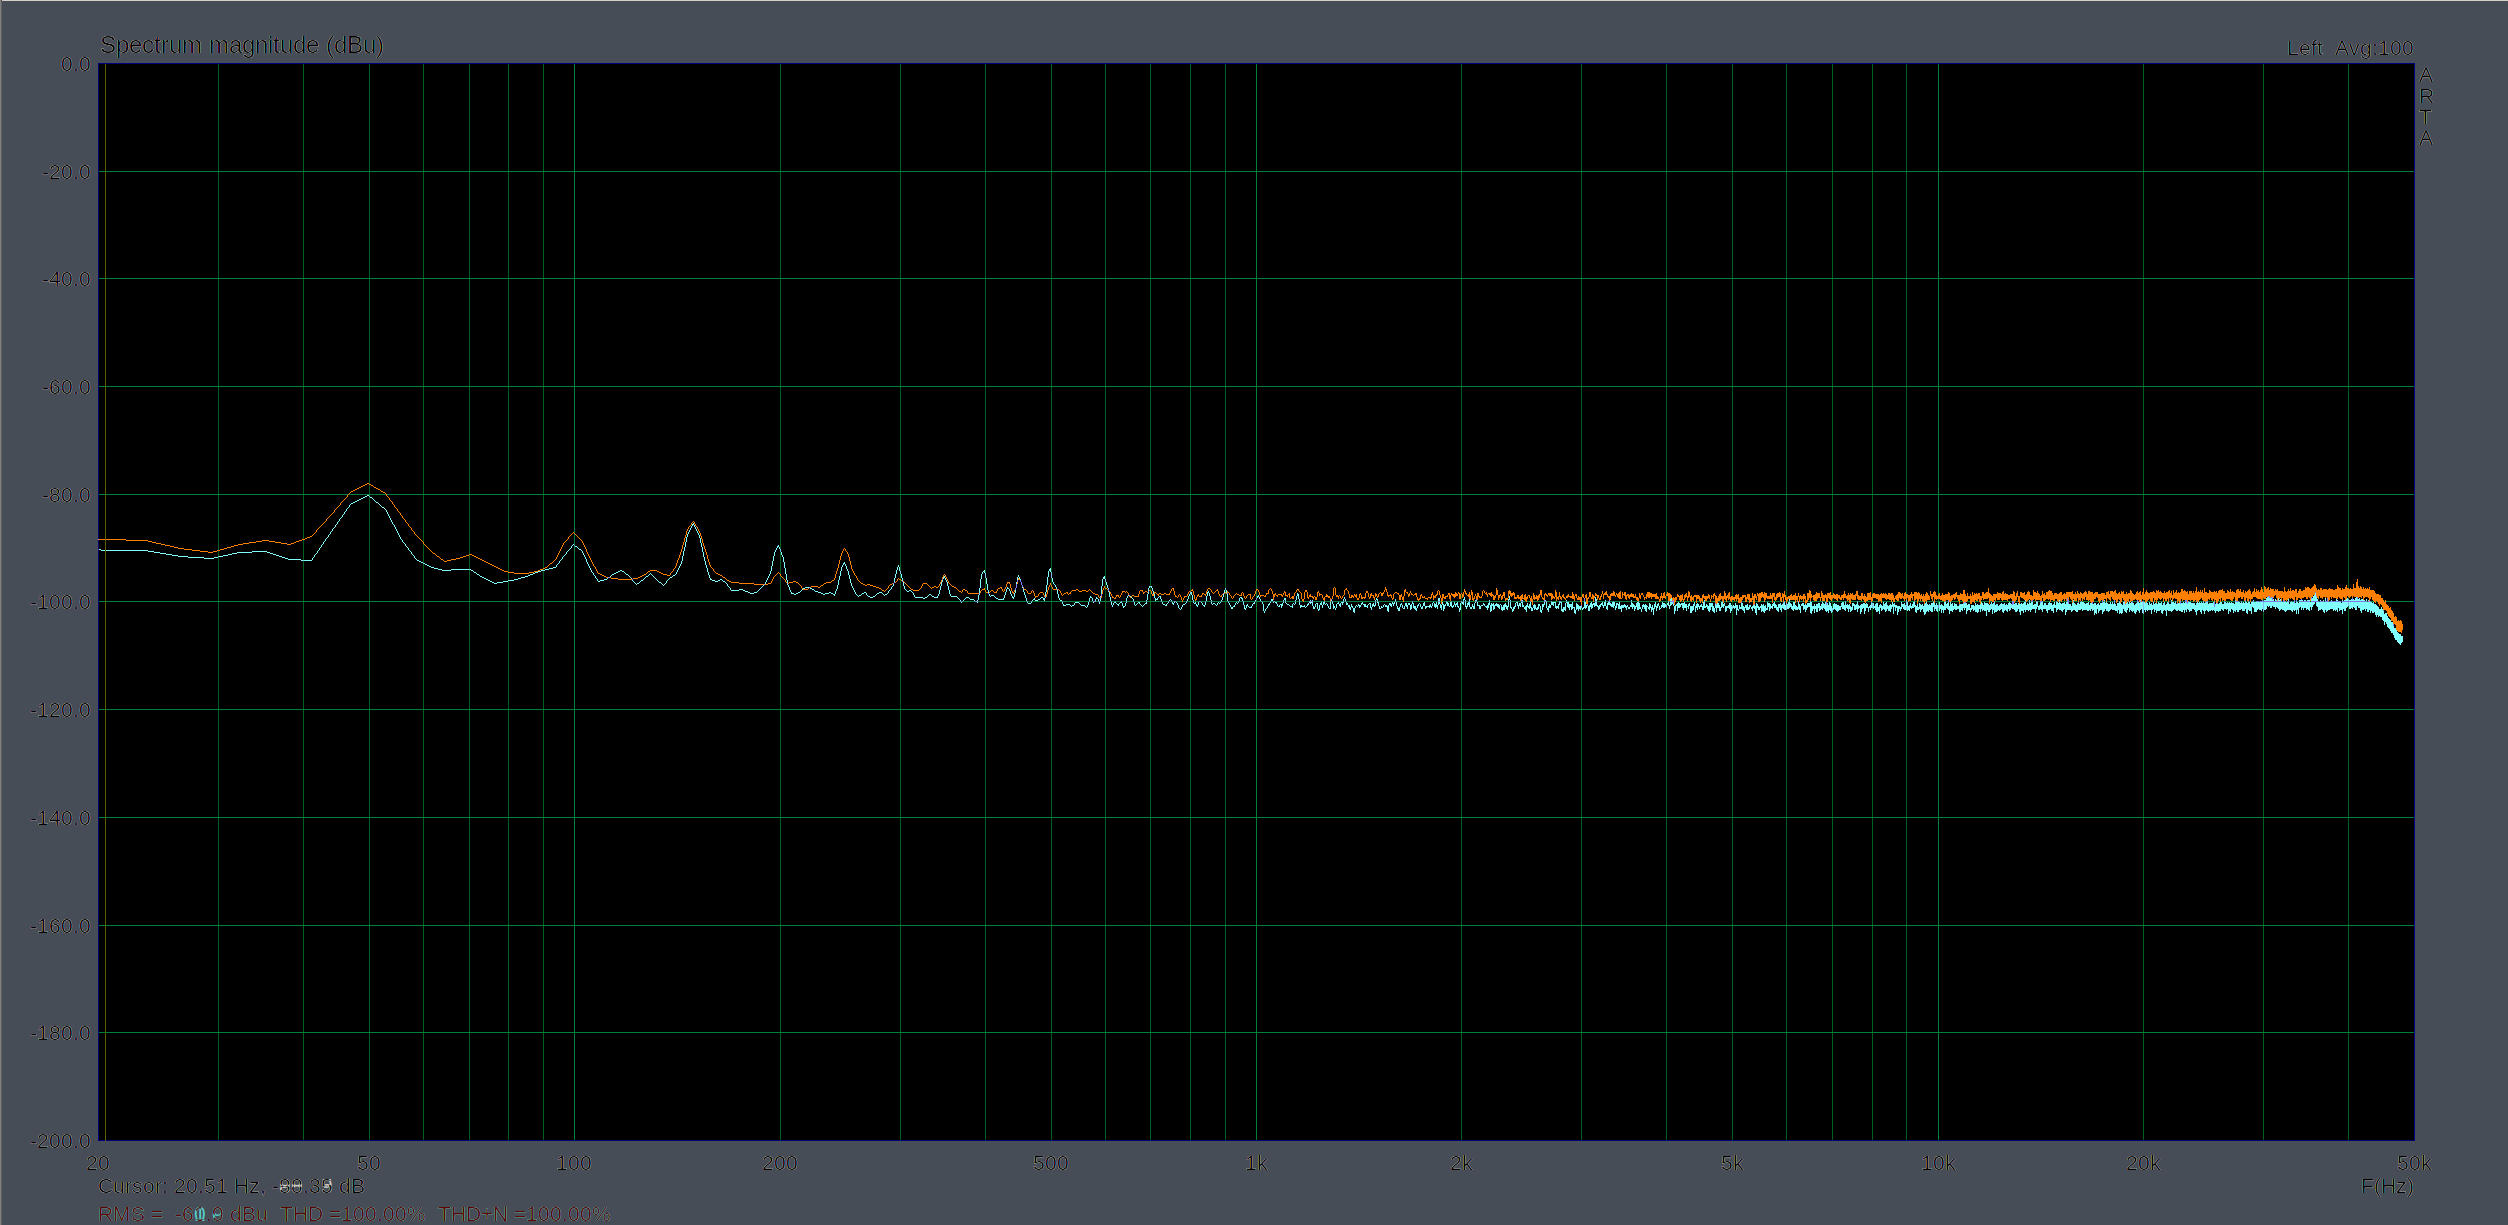This screenshot has height=1225, width=2508.
Task: Click the 'Spectrum magnitude (dBu)' plot title
Action: pos(242,45)
